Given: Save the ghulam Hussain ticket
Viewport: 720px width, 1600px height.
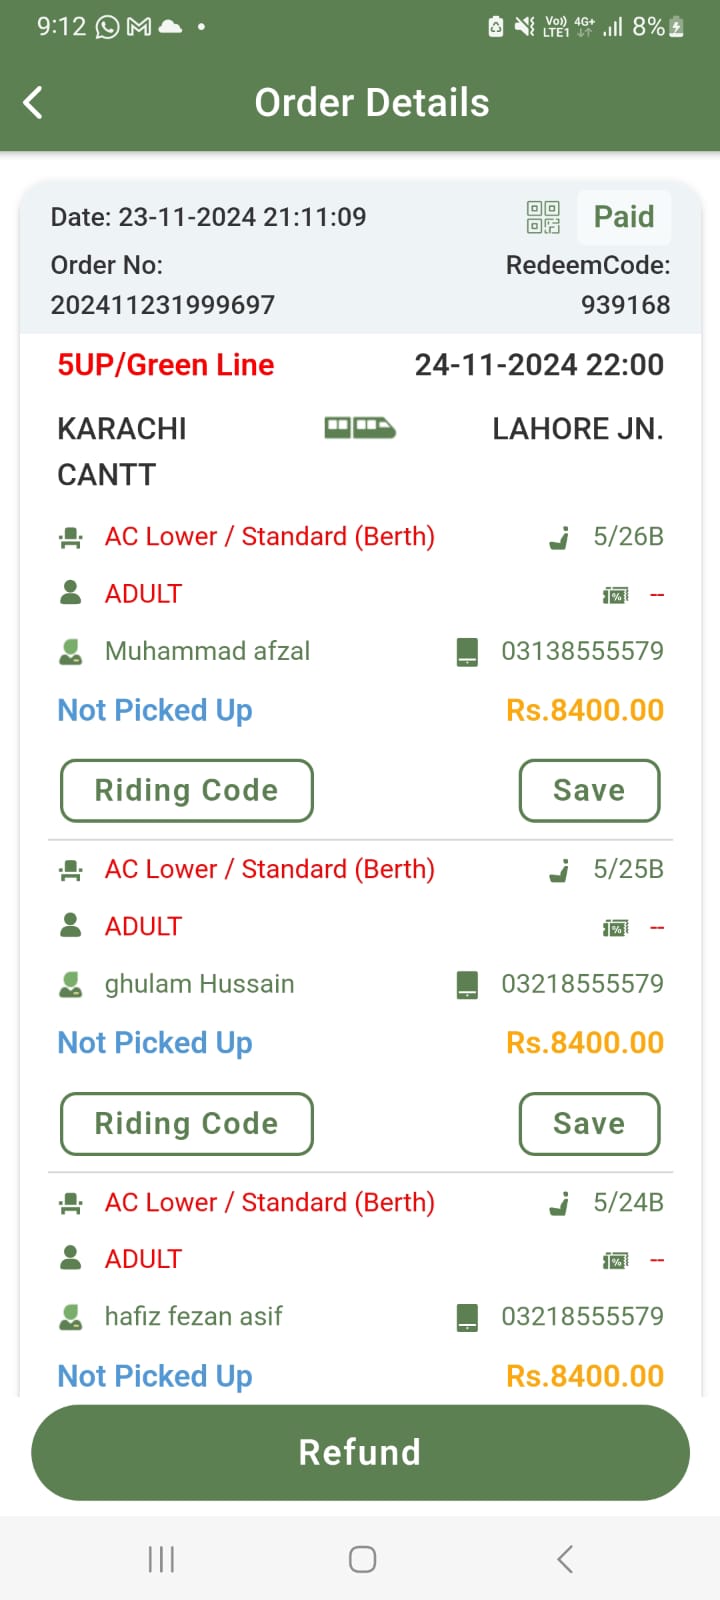Looking at the screenshot, I should (x=589, y=1124).
